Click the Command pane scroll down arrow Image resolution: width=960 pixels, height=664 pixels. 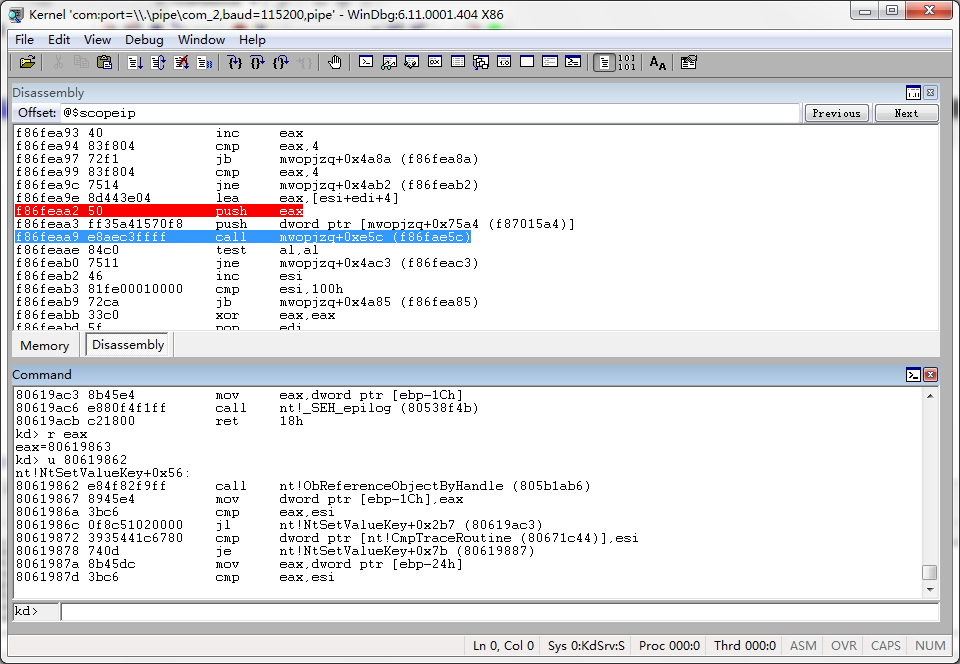click(930, 589)
